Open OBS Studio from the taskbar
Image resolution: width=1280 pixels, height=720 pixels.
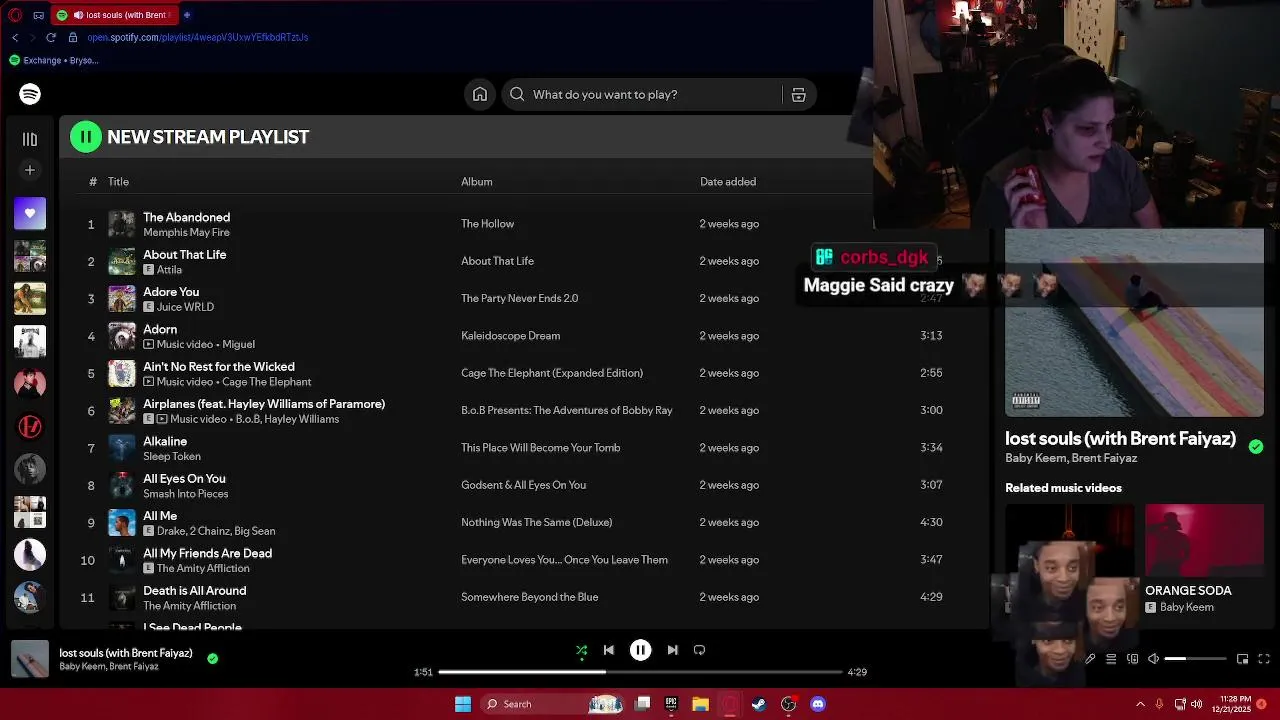click(x=788, y=704)
